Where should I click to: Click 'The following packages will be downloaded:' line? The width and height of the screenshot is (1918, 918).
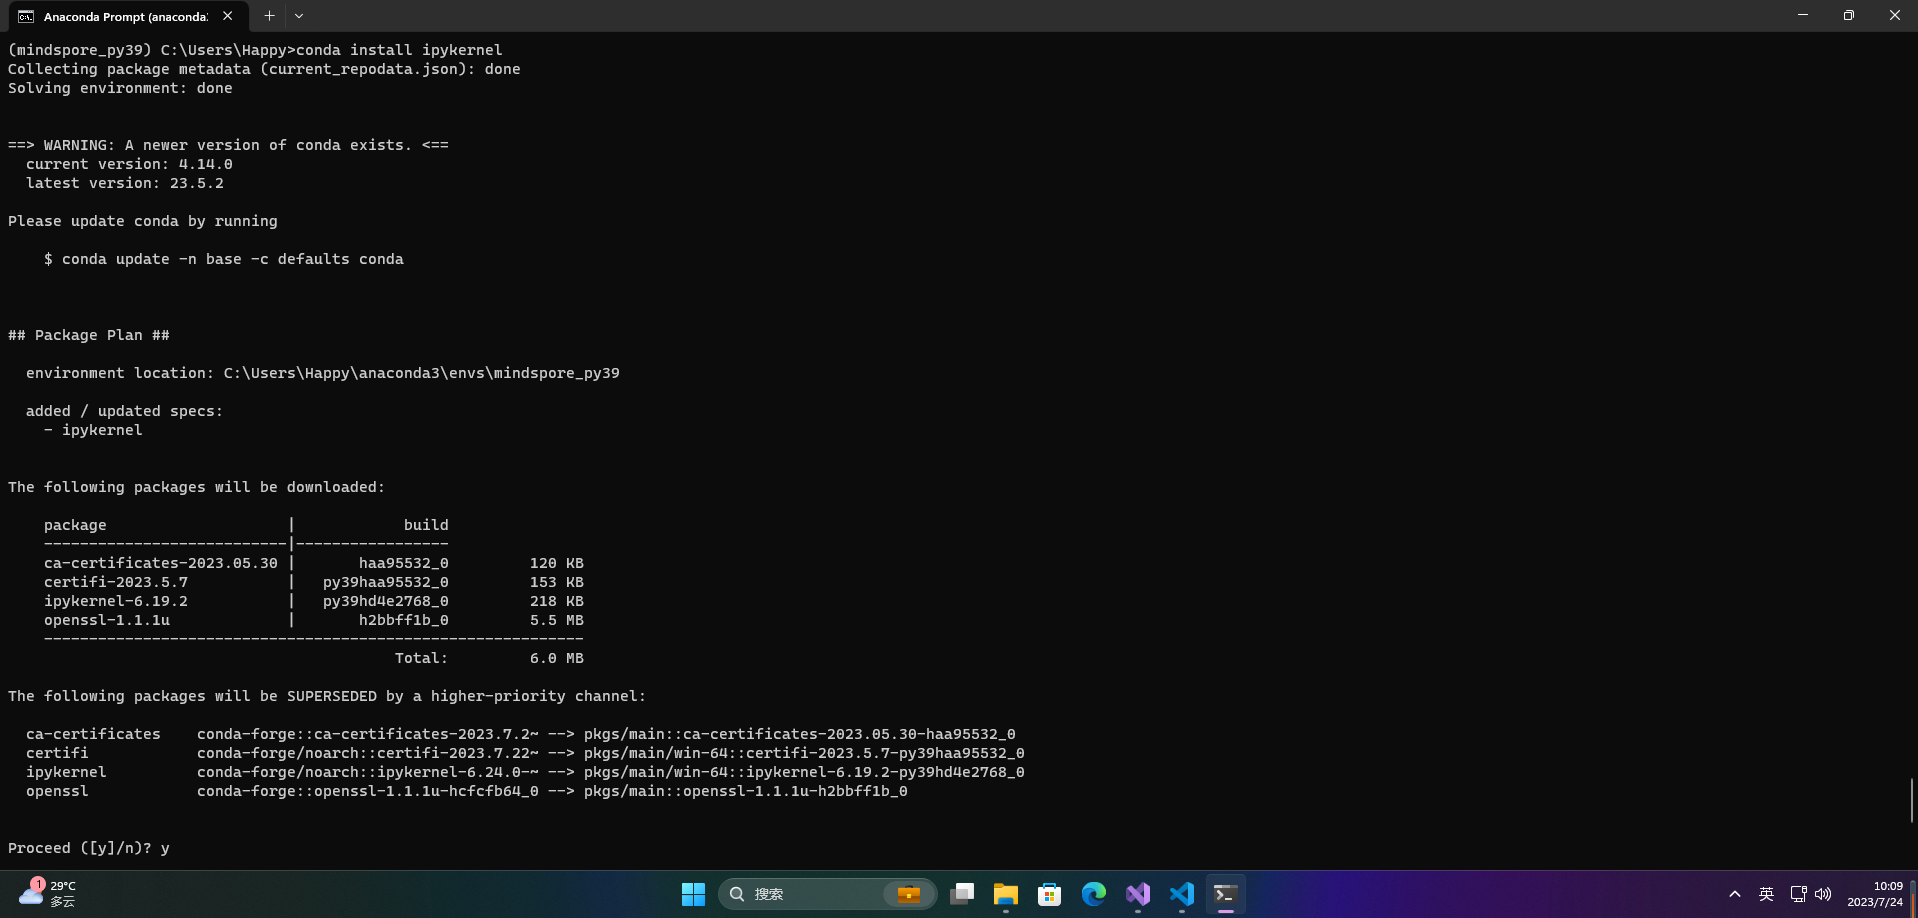[x=196, y=487]
